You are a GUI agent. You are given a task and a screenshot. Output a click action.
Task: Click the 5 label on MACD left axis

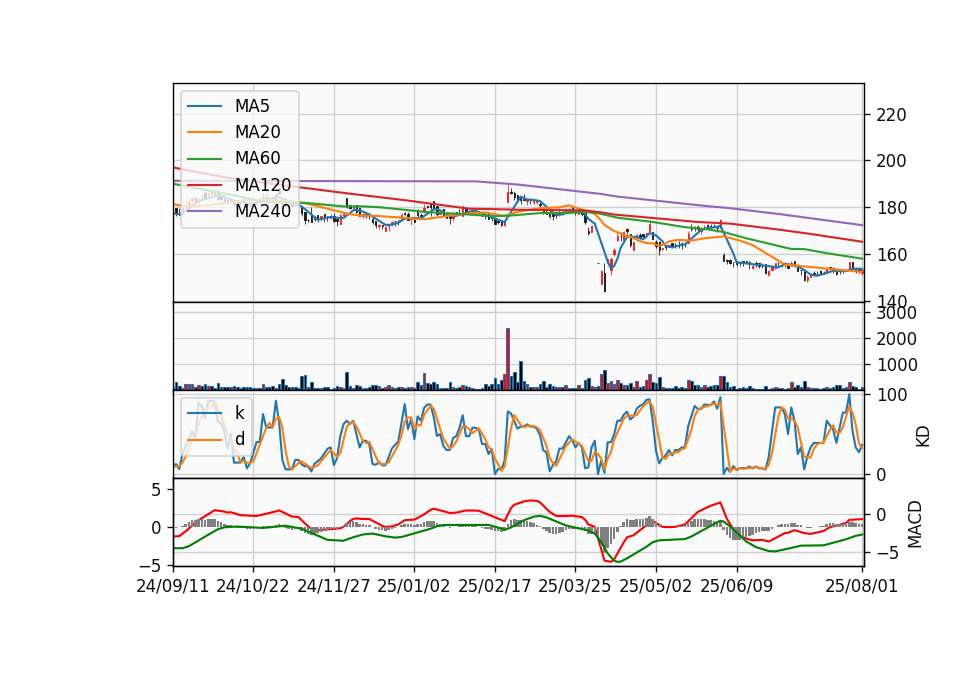(x=156, y=490)
